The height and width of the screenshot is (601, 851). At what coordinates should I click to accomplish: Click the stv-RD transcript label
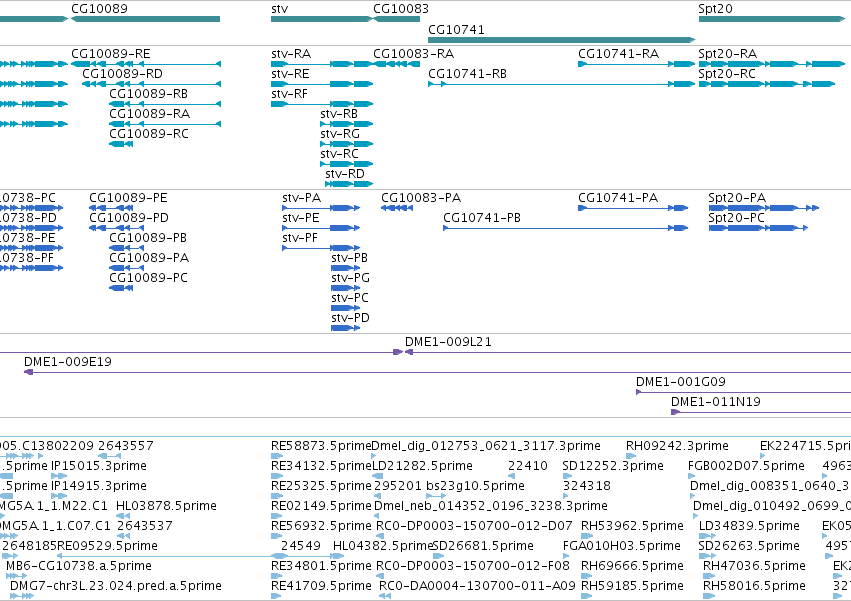pyautogui.click(x=345, y=174)
